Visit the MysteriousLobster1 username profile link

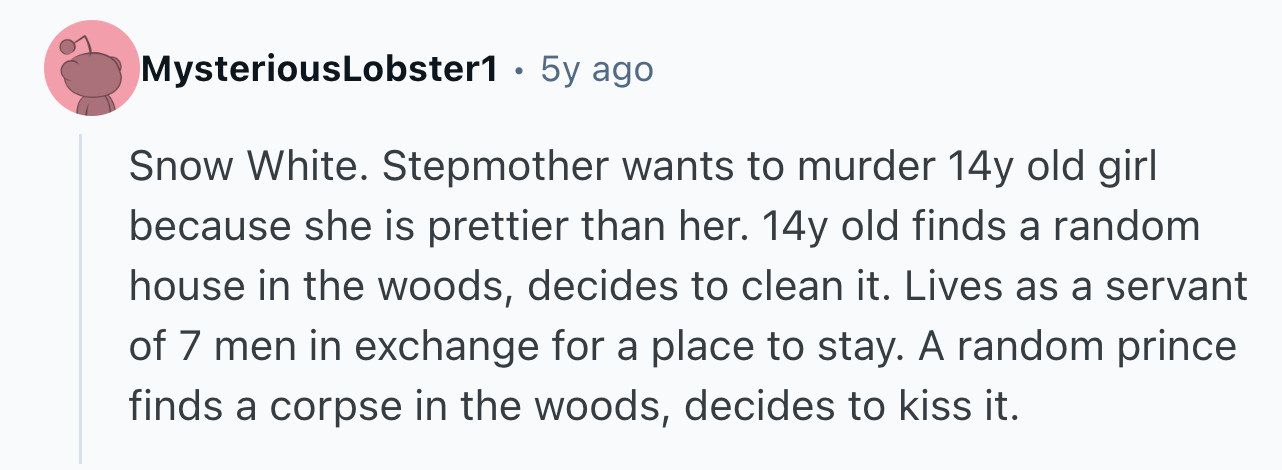pyautogui.click(x=320, y=70)
